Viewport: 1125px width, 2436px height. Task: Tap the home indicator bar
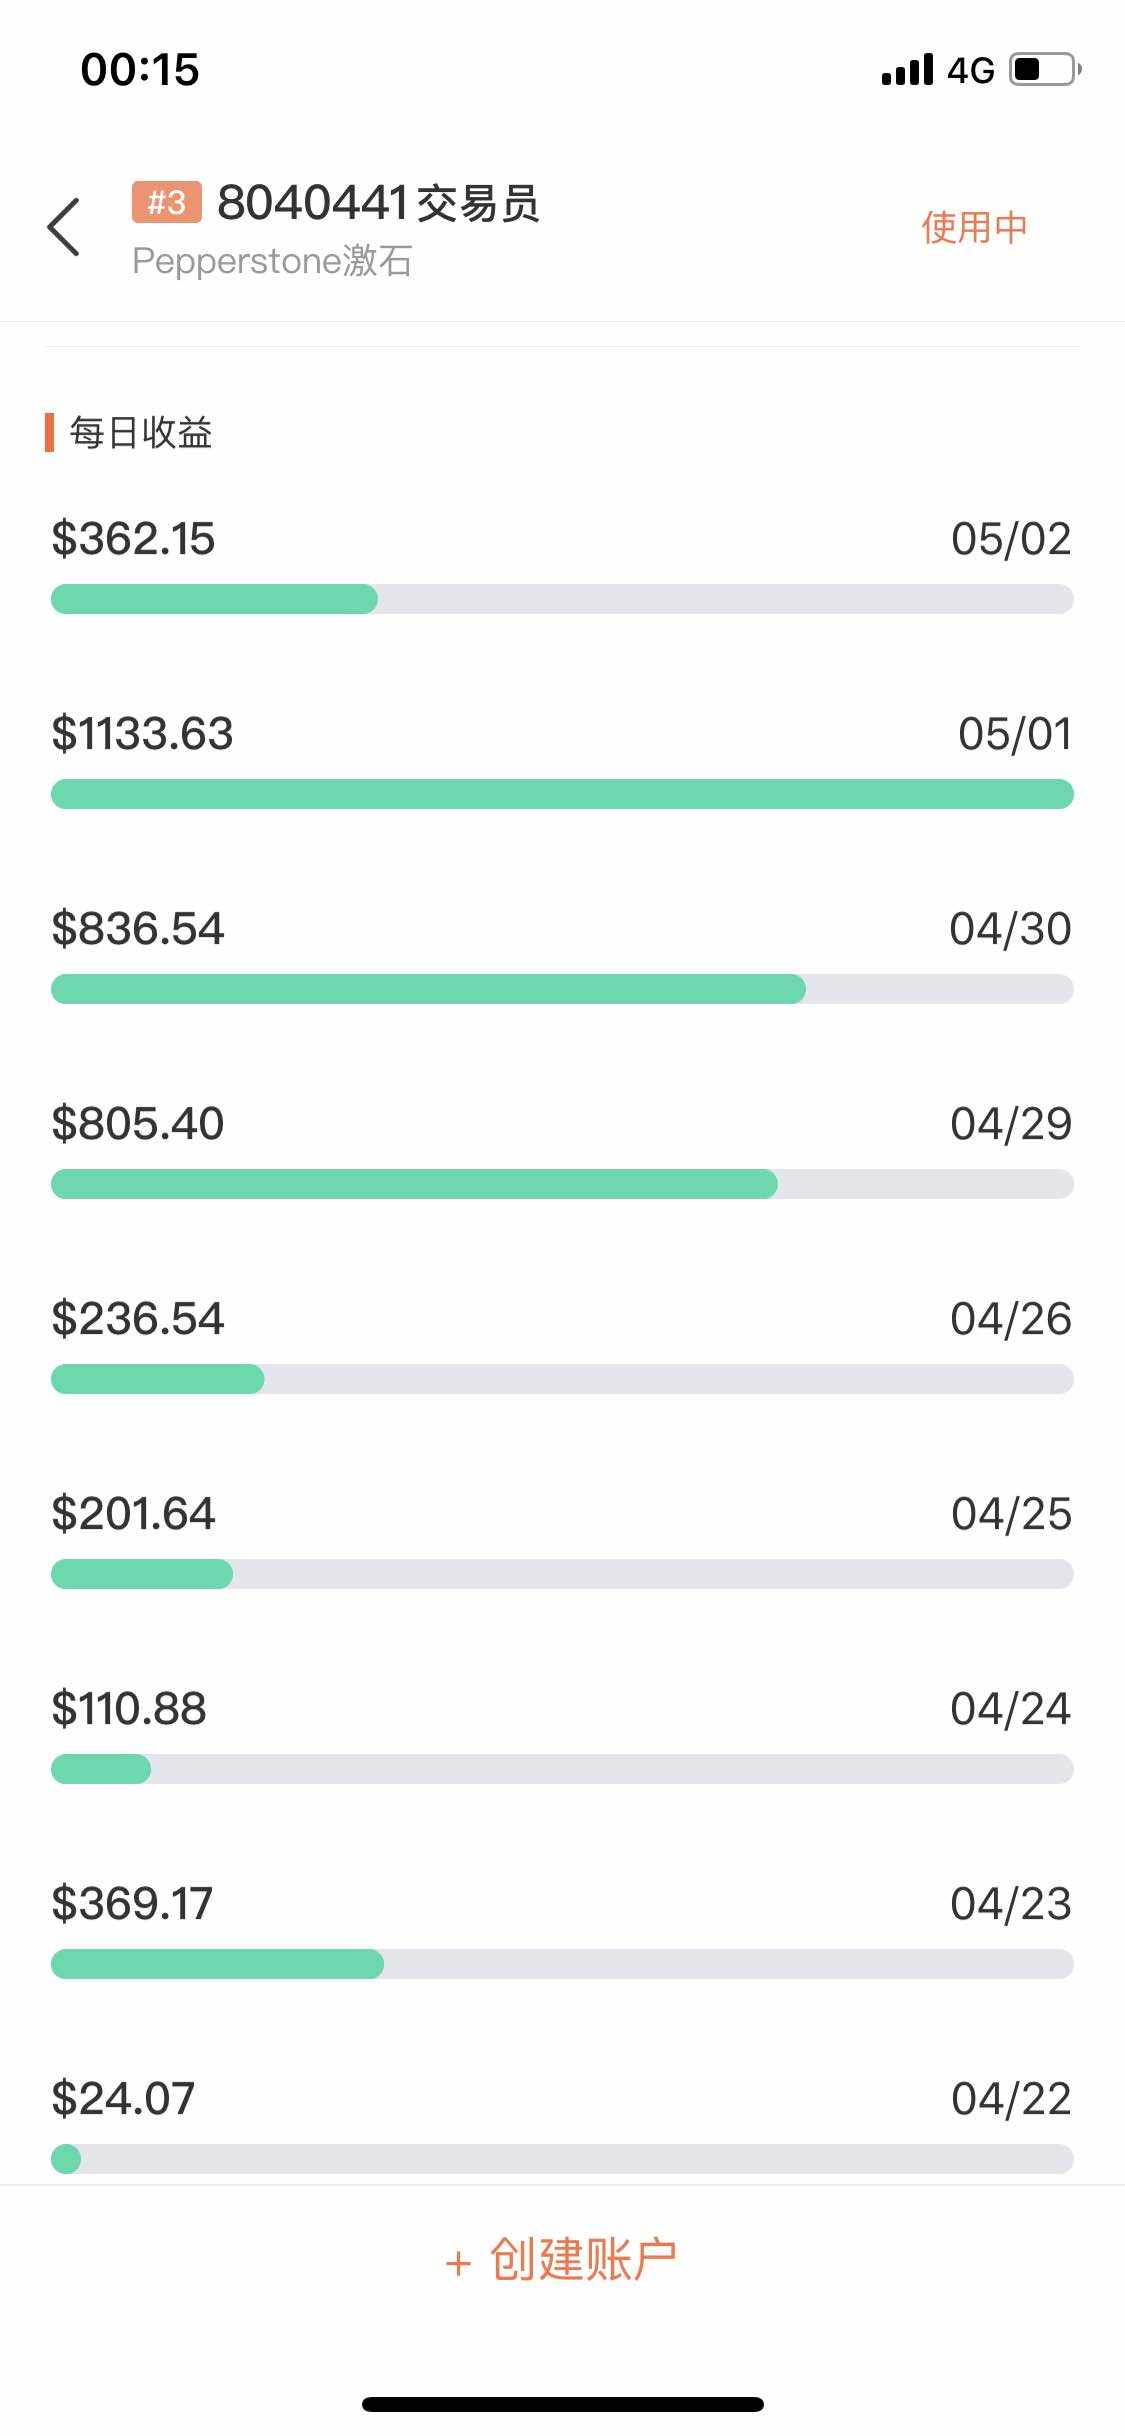tap(562, 2404)
